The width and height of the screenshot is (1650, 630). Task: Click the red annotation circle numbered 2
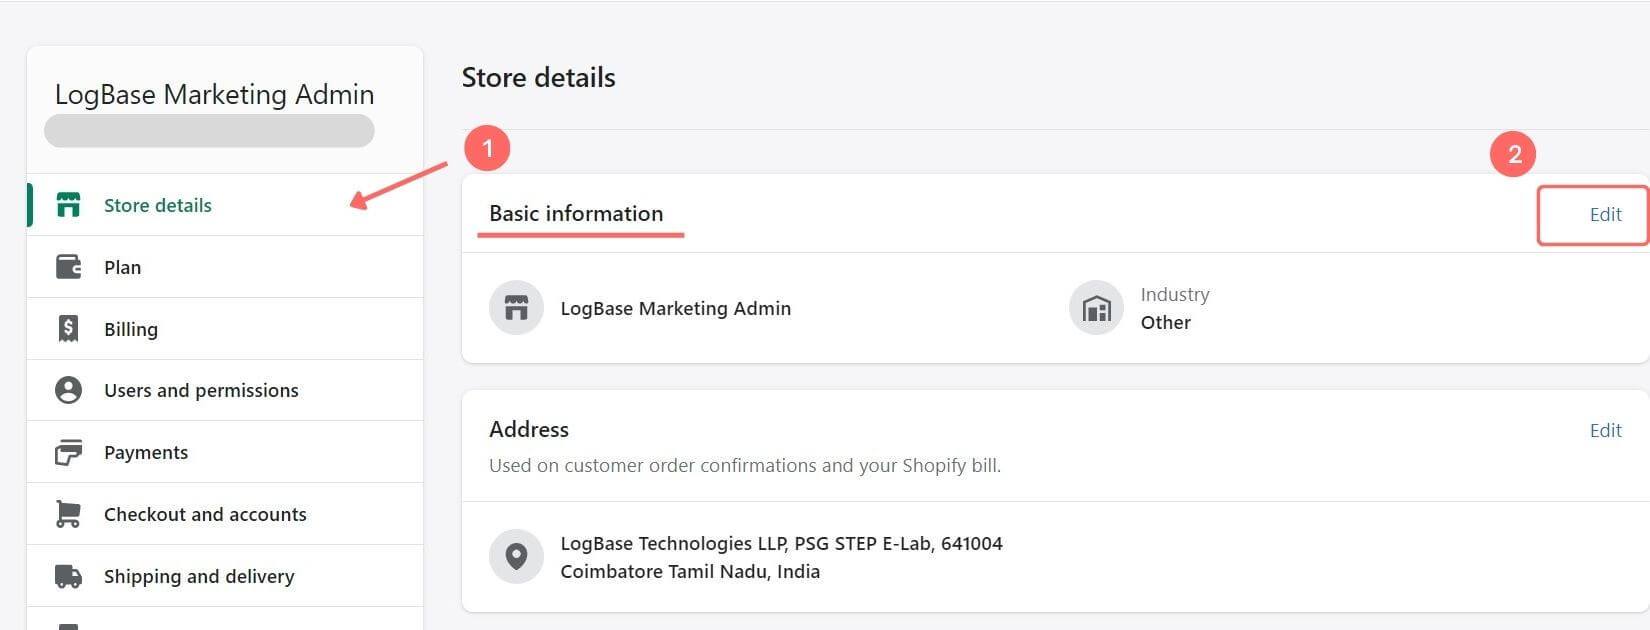1513,154
